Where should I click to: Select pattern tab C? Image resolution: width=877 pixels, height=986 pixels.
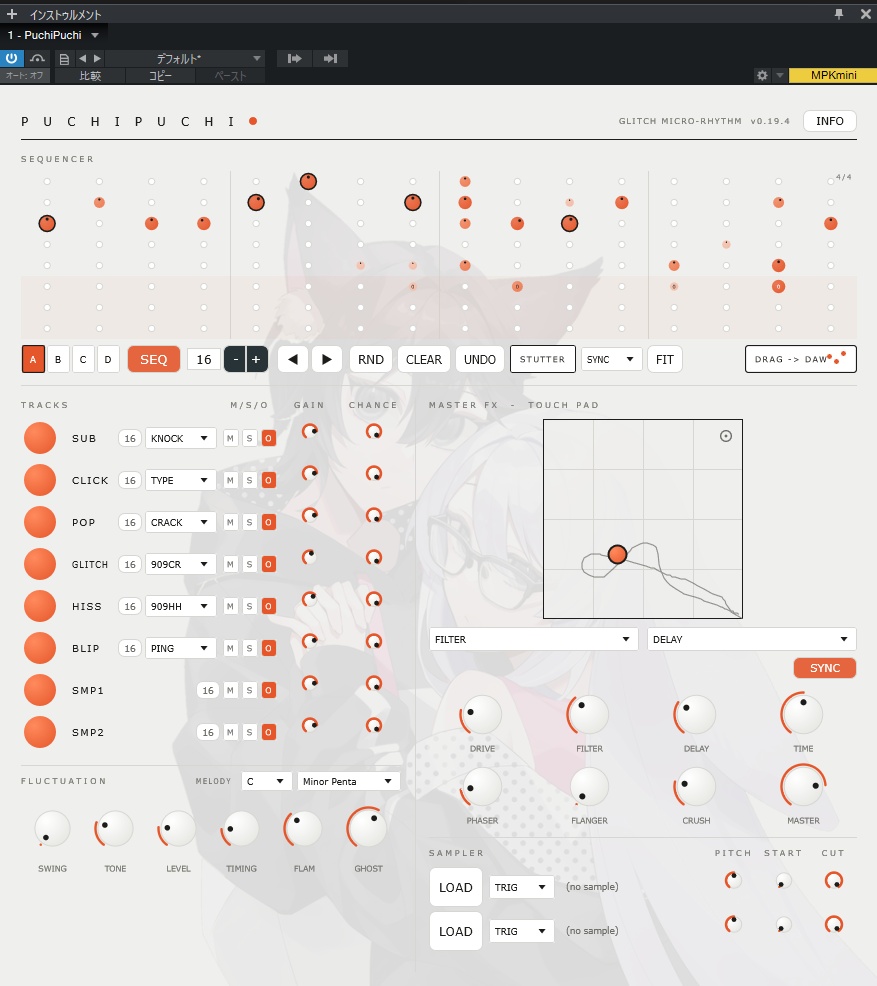(83, 359)
